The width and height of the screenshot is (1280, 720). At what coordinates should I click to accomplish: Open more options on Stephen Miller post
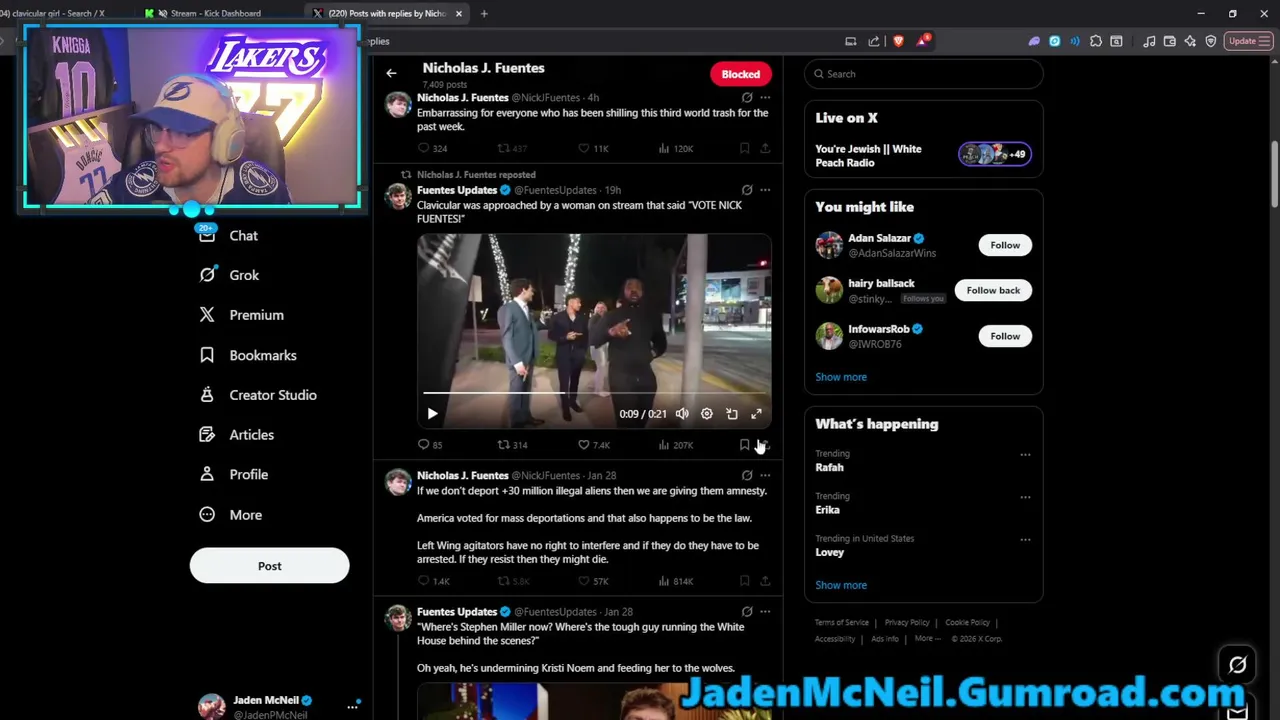[765, 612]
